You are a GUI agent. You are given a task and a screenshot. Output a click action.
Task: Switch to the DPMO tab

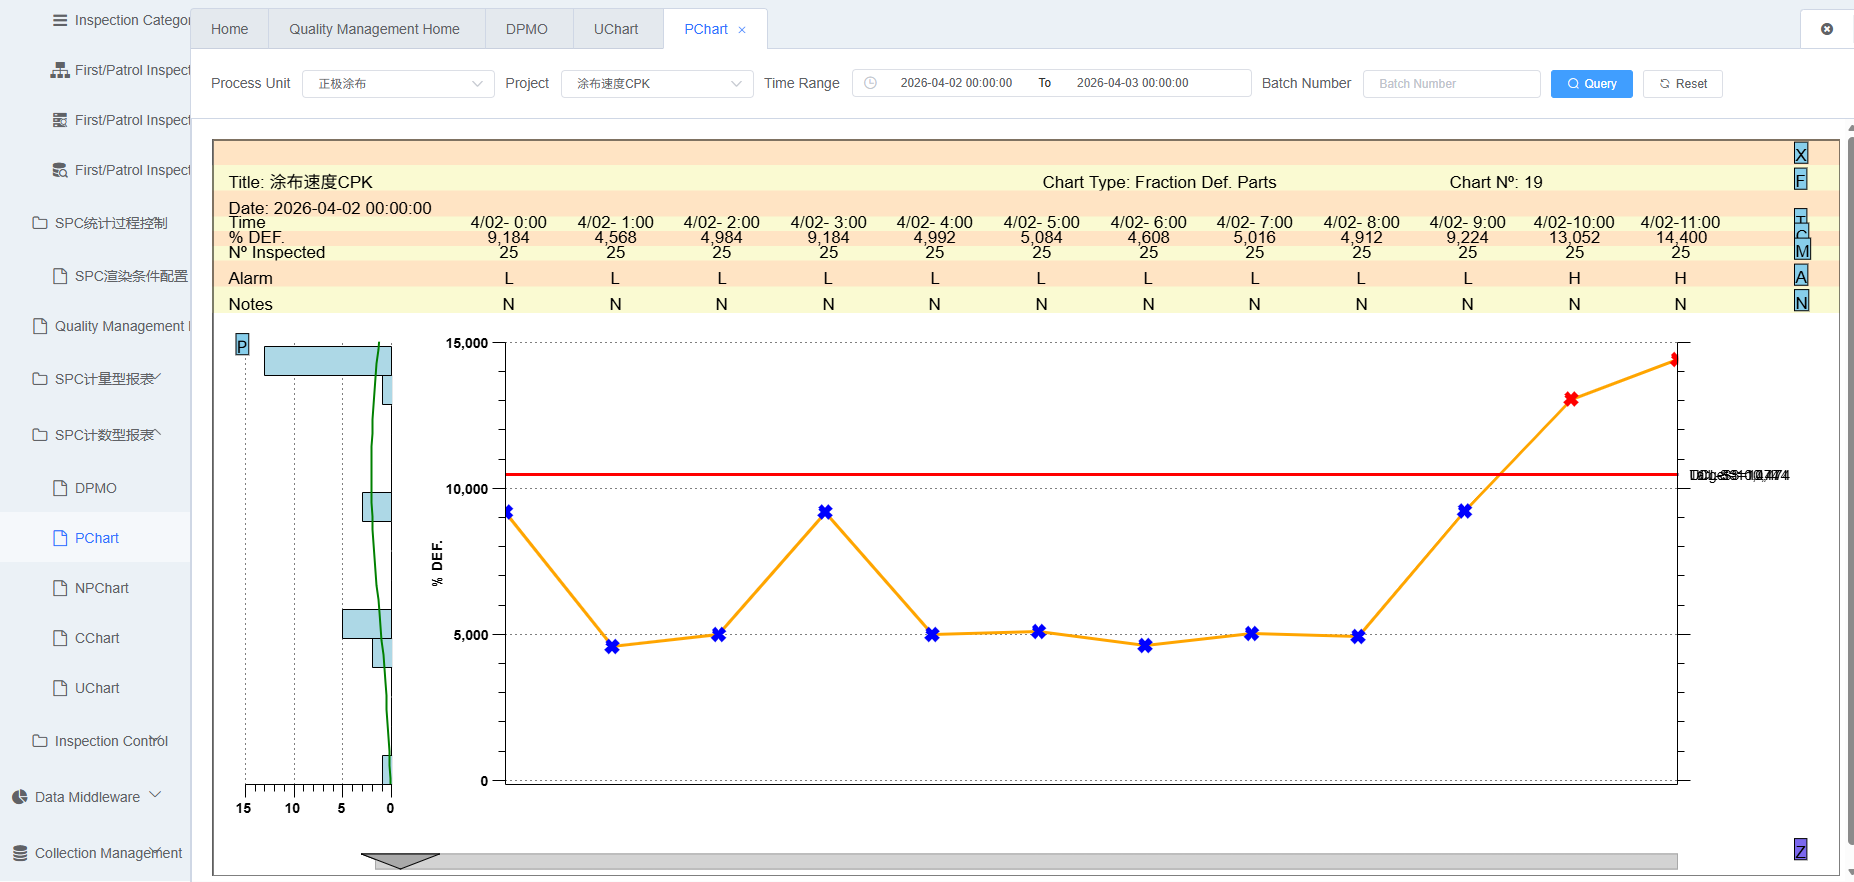pos(527,29)
